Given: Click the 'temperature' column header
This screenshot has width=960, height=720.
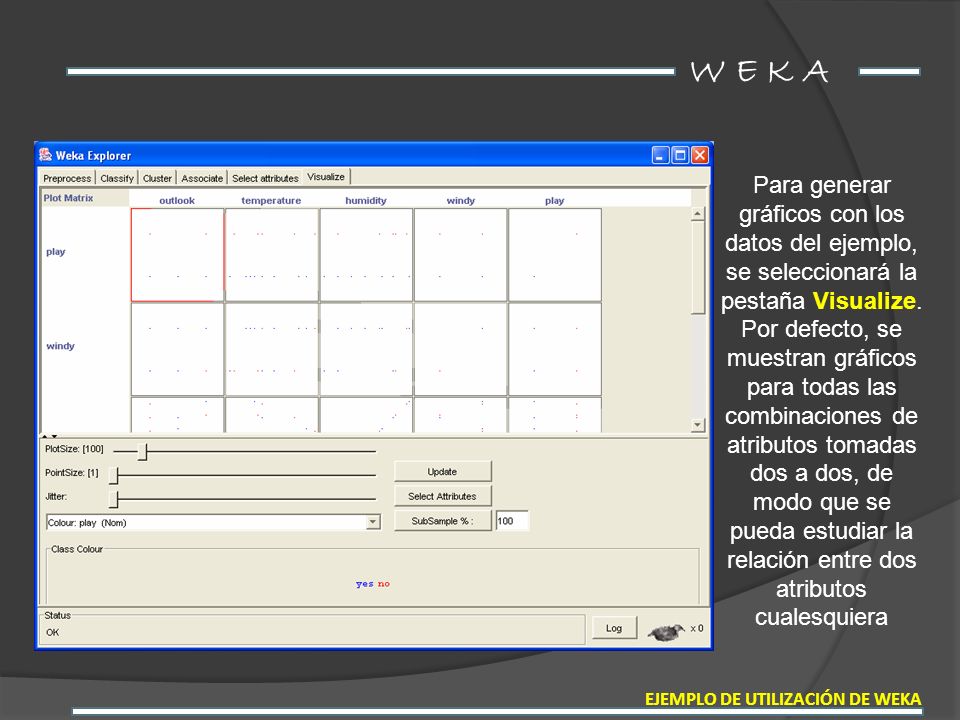Looking at the screenshot, I should coord(271,200).
